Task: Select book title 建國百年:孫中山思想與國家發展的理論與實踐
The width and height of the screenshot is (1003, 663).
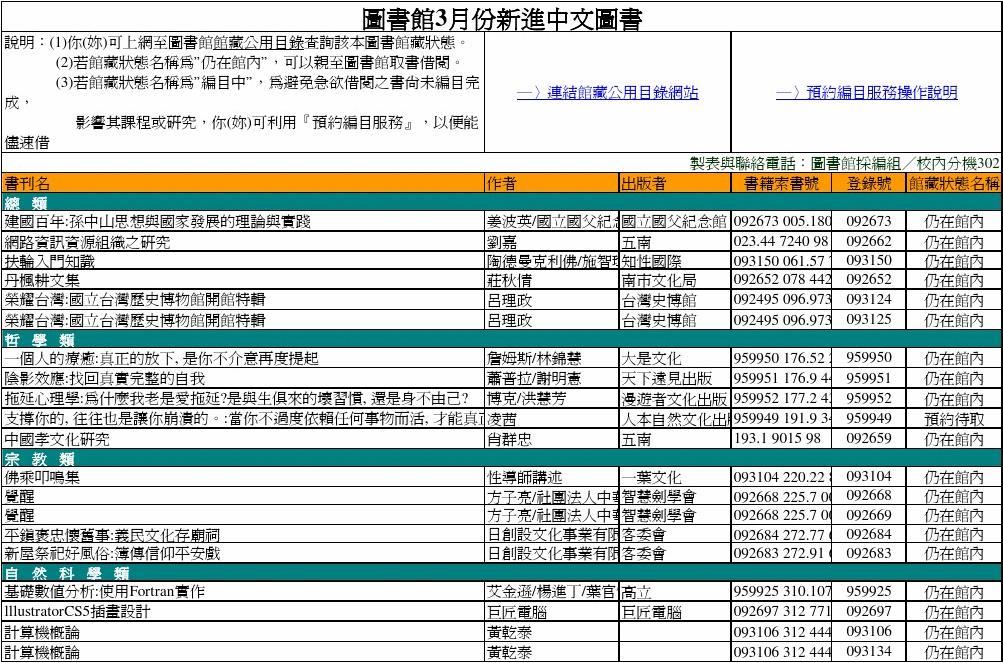Action: coord(157,222)
